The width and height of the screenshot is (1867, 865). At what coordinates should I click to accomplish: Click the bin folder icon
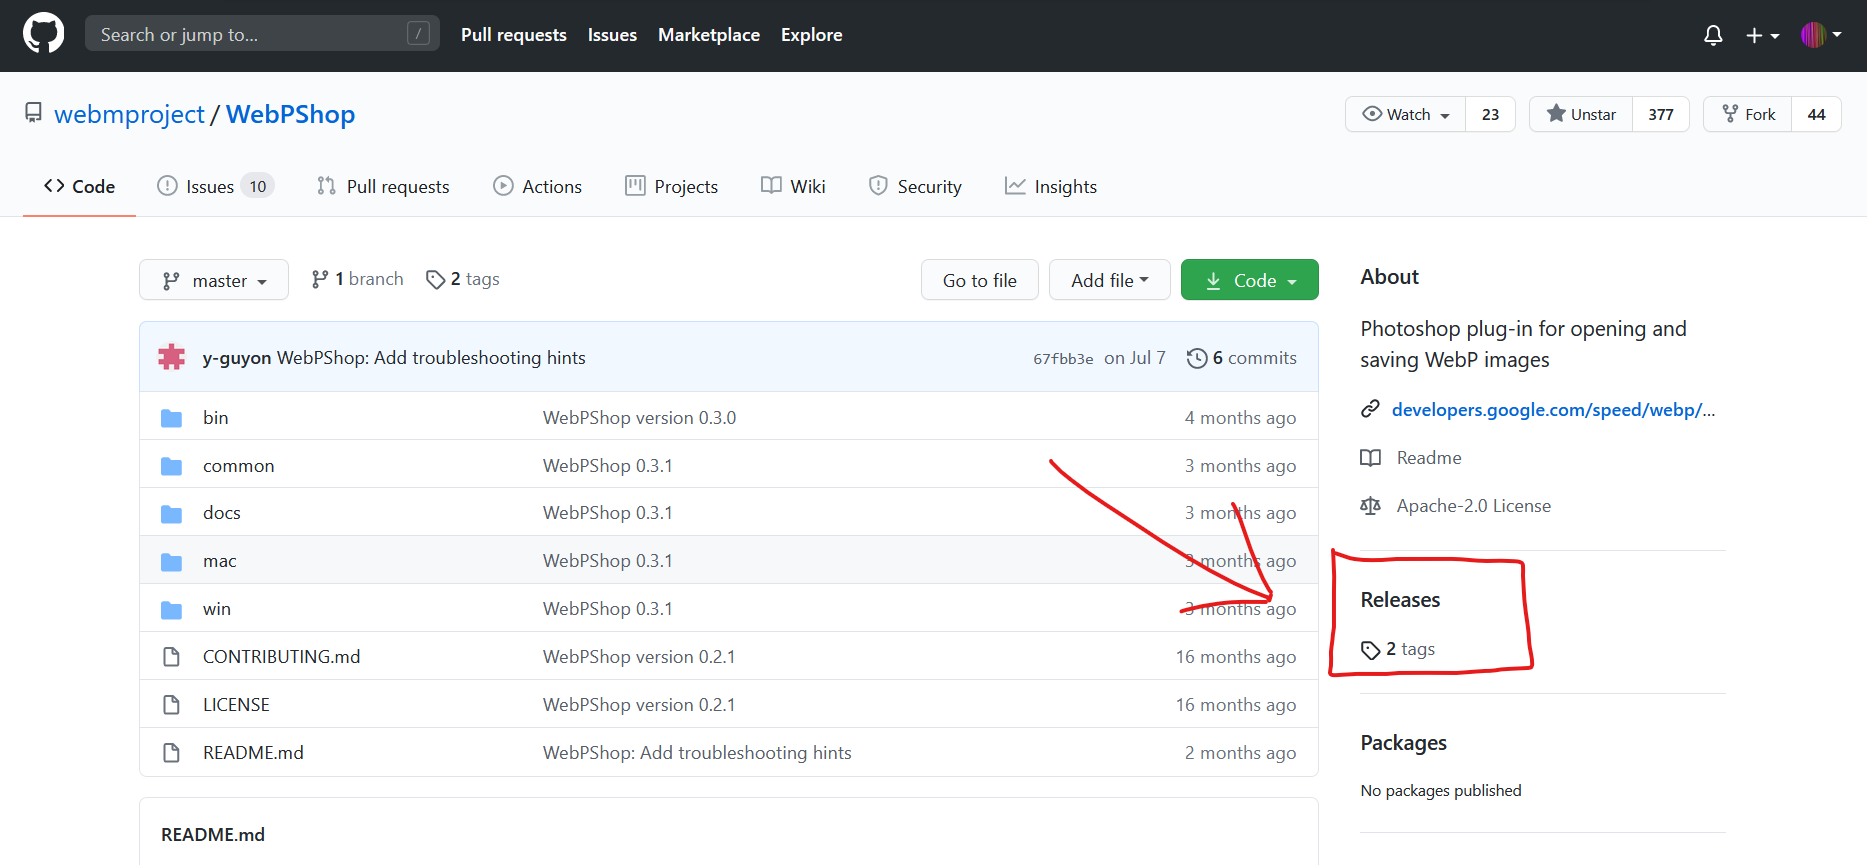pyautogui.click(x=172, y=418)
